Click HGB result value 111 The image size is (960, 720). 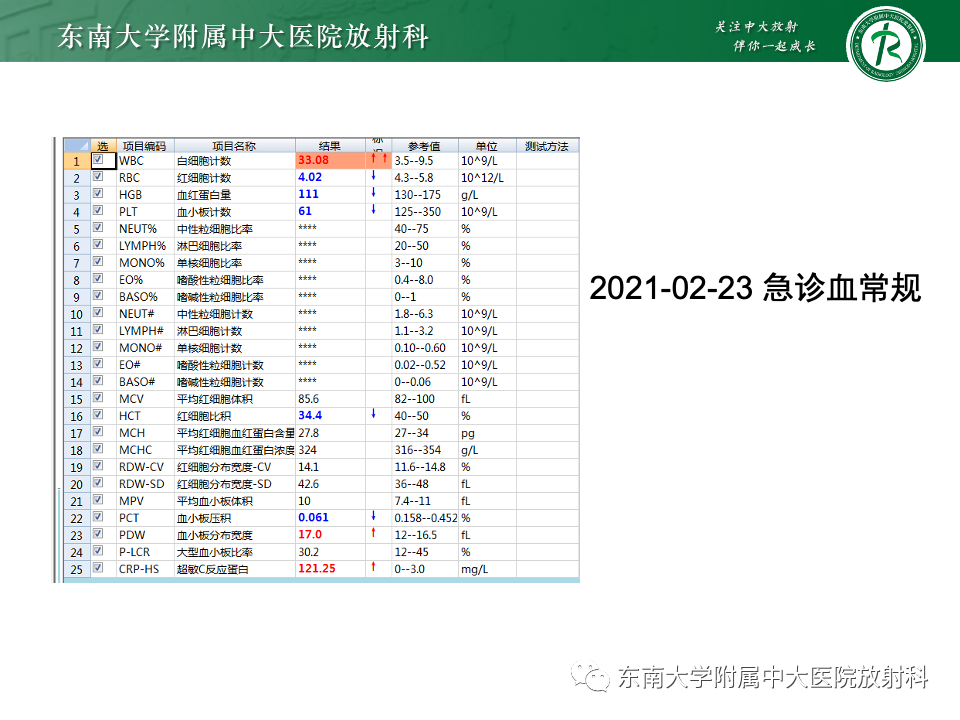309,194
